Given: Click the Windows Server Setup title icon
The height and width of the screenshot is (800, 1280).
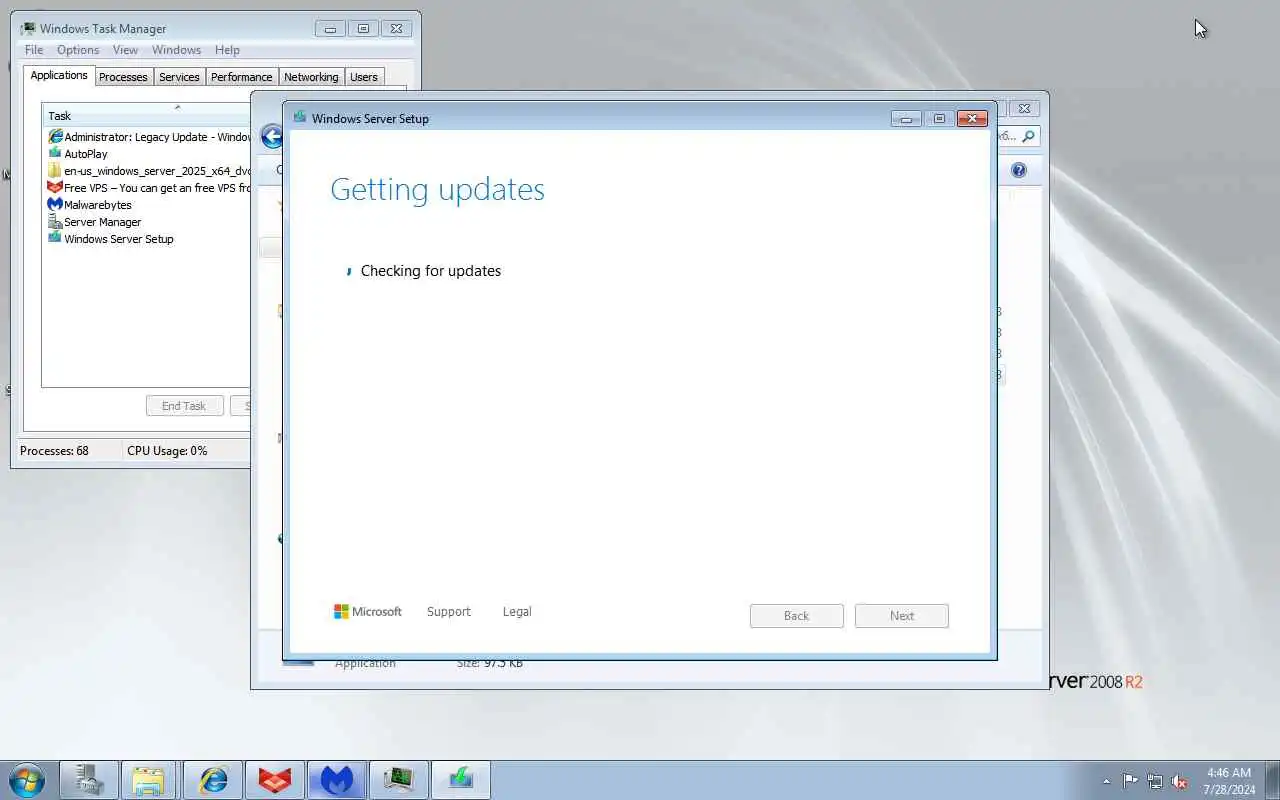Looking at the screenshot, I should click(299, 118).
